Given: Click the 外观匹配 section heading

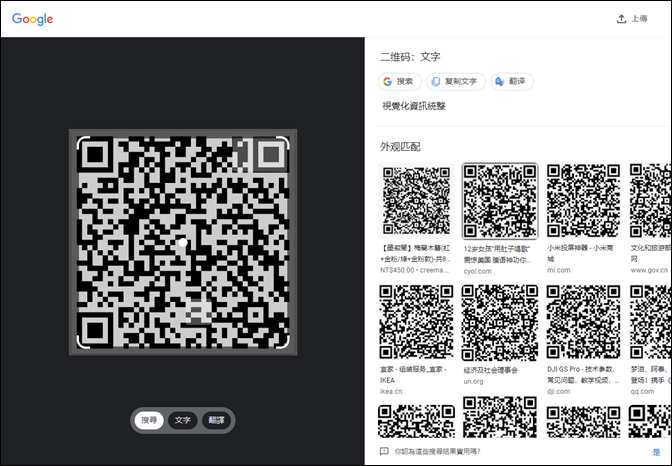Looking at the screenshot, I should 400,147.
